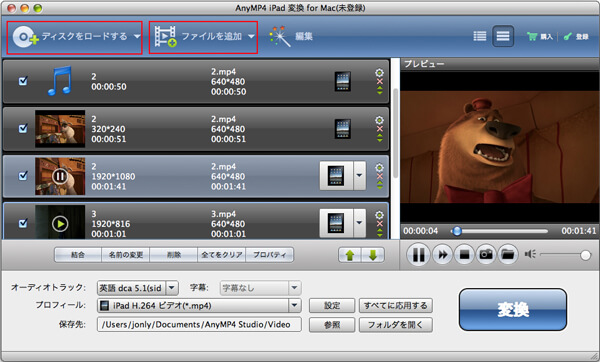Switch to detailed list view icon
This screenshot has height=362, width=600.
pos(480,36)
